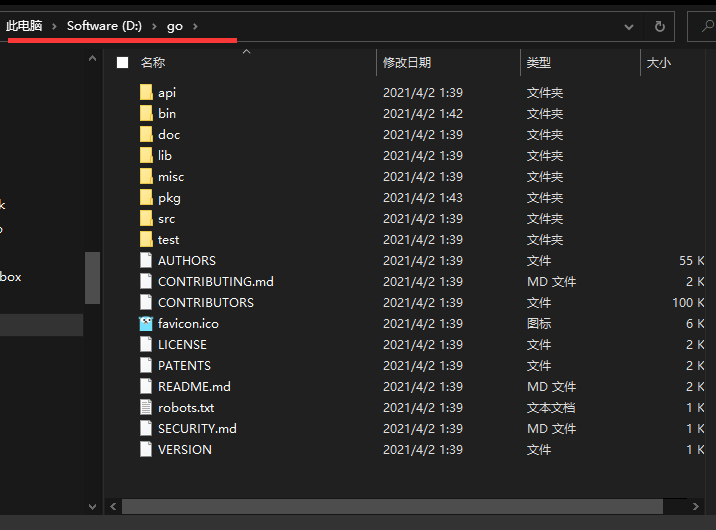Open the api folder icon

pyautogui.click(x=146, y=92)
